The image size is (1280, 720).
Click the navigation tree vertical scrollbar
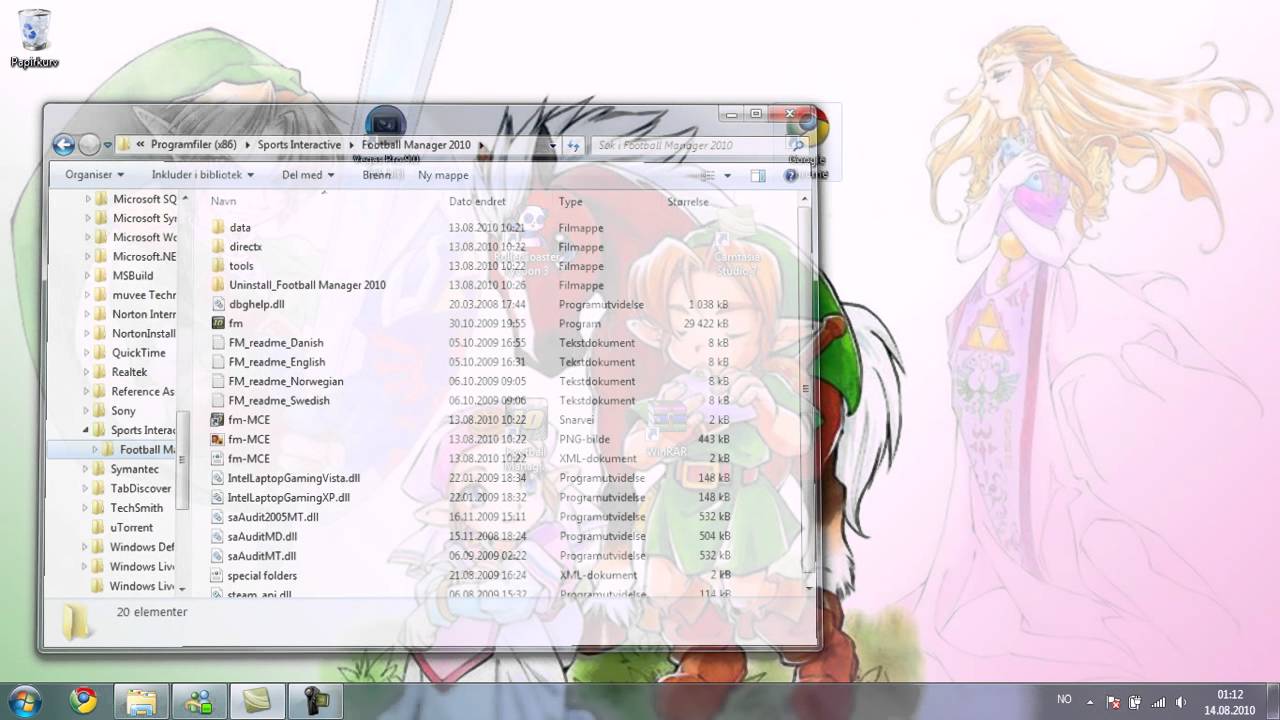[x=182, y=460]
